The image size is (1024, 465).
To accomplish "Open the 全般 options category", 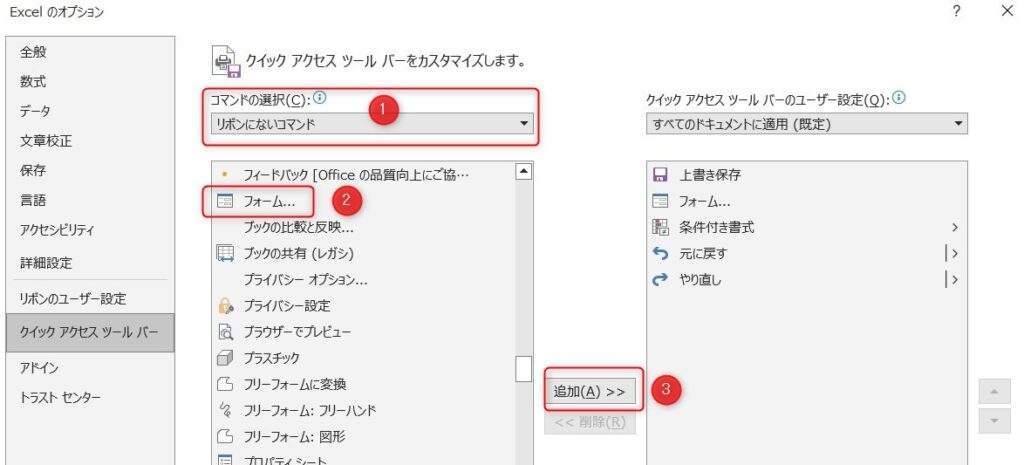I will 34,52.
